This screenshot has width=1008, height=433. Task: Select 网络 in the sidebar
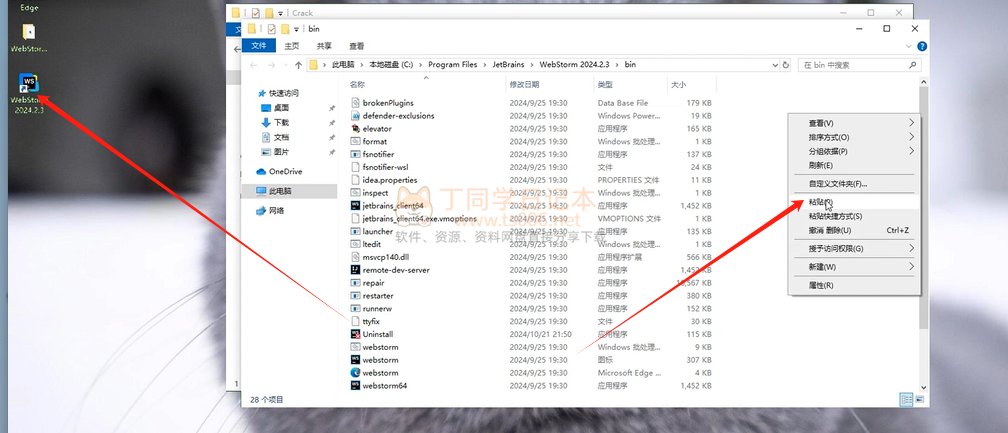[276, 211]
